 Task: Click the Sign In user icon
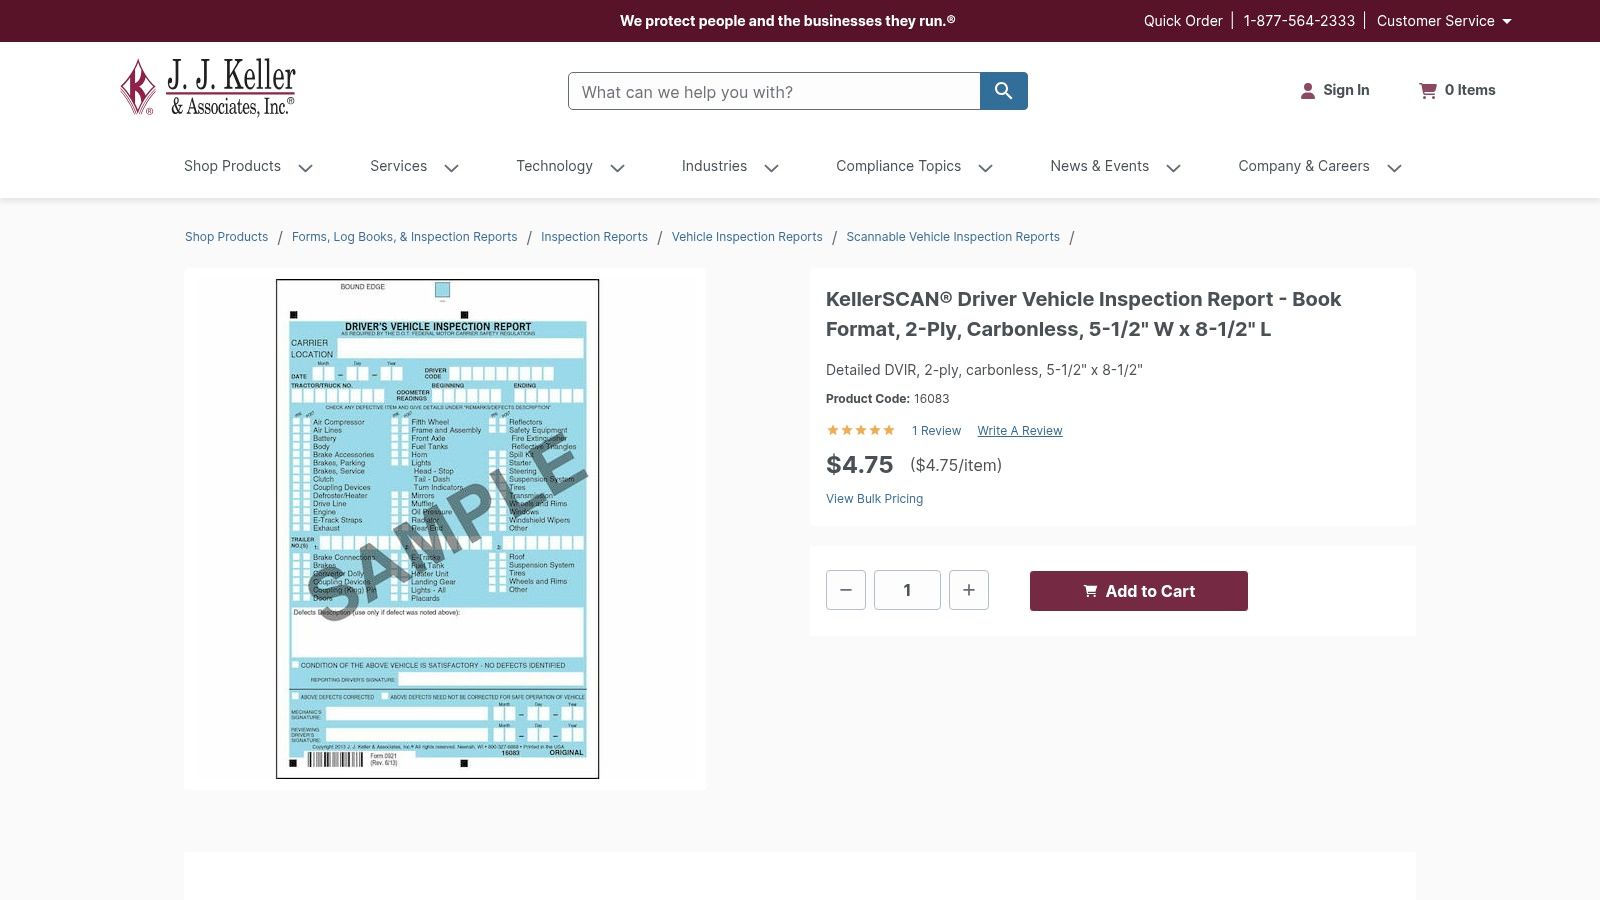pos(1308,91)
